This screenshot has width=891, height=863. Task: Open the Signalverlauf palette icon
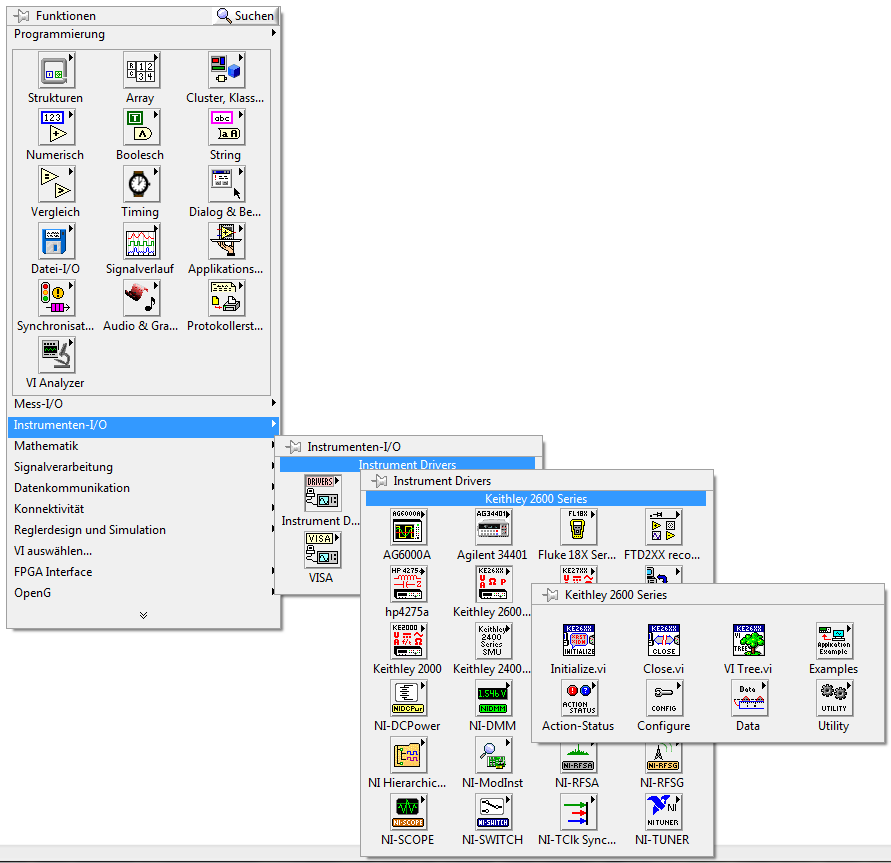click(x=141, y=241)
